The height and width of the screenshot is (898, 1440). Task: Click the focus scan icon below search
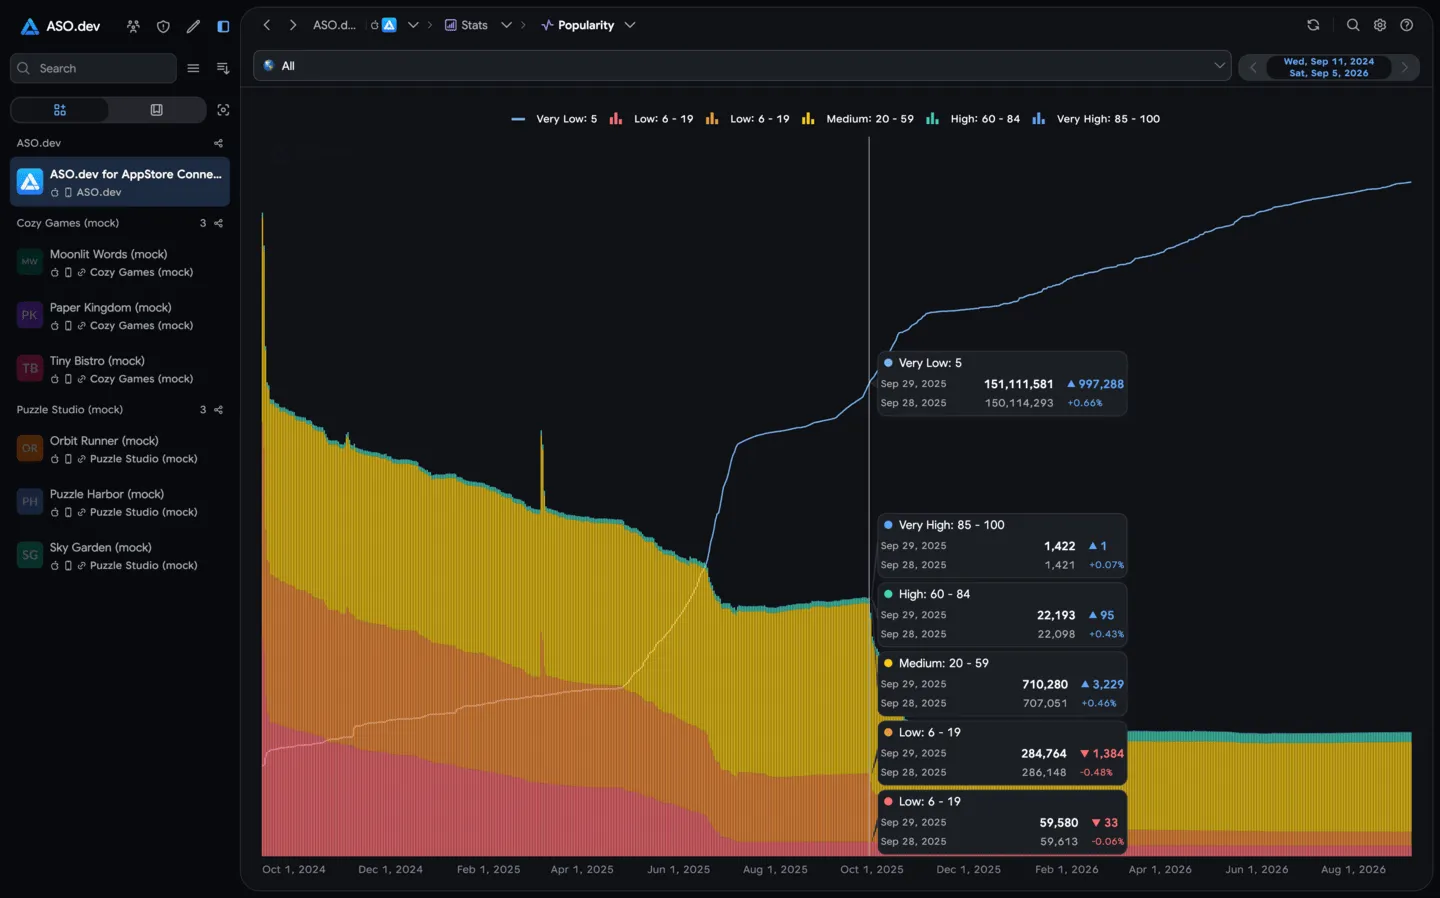coord(223,110)
